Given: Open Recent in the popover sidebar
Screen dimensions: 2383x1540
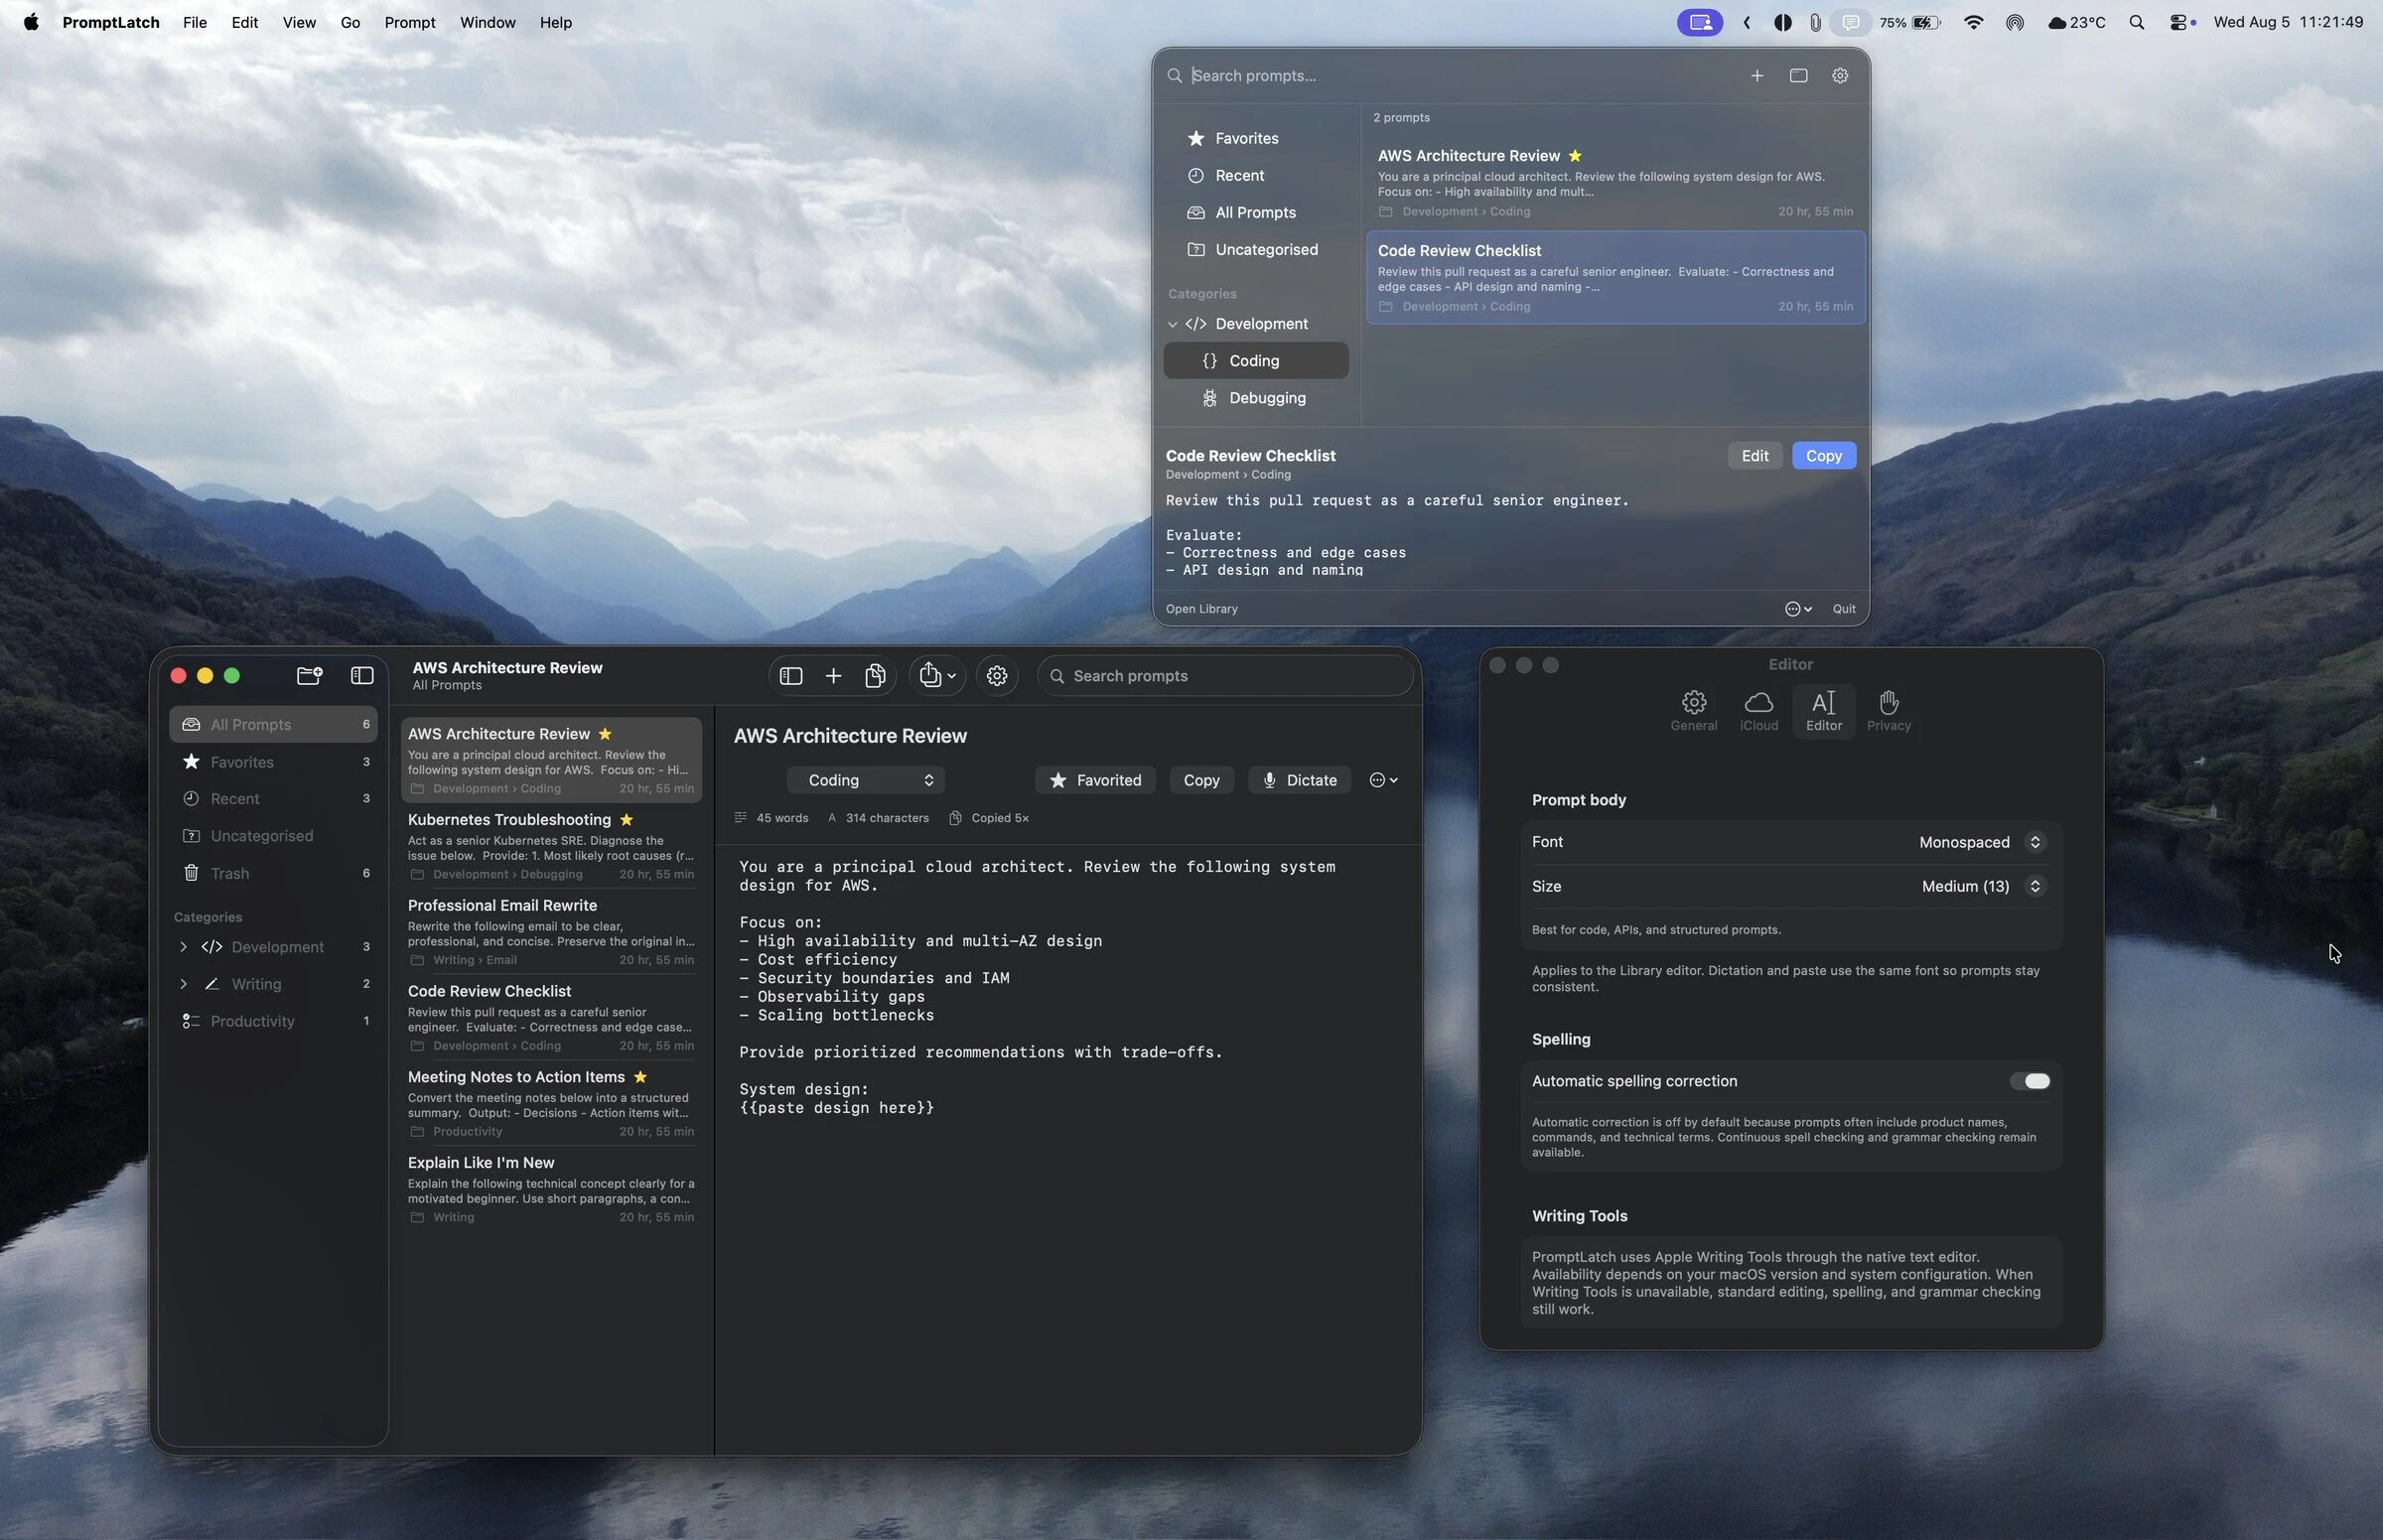Looking at the screenshot, I should click(1256, 175).
